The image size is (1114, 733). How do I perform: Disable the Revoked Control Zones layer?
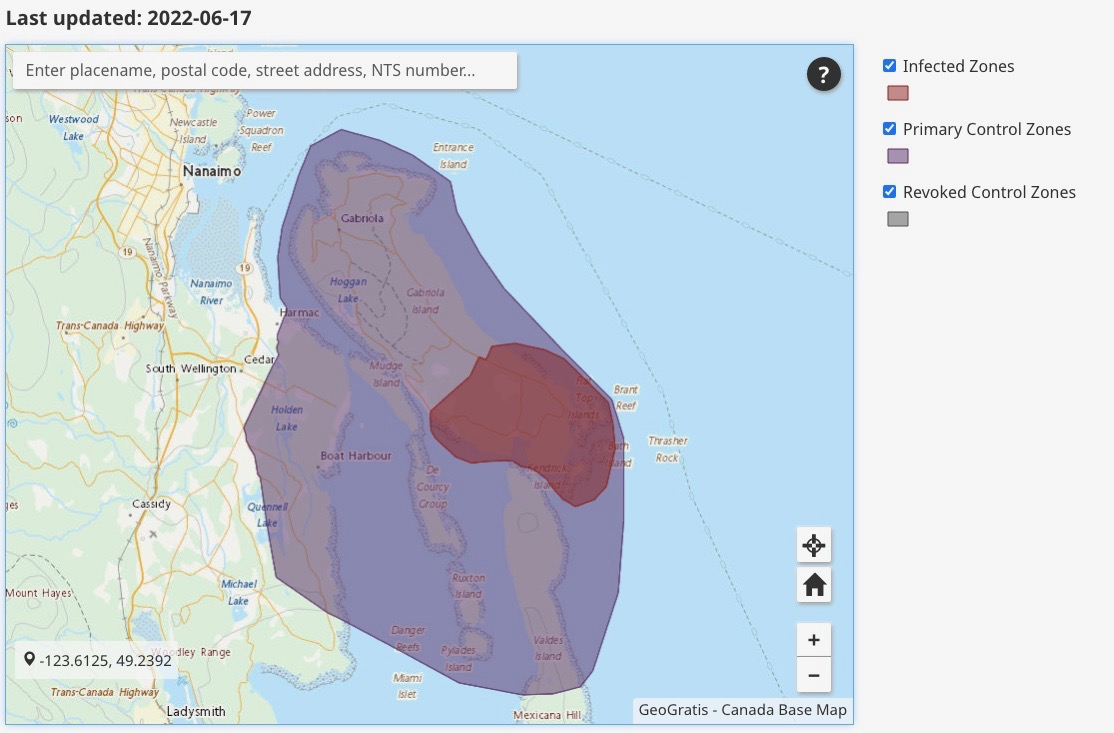pyautogui.click(x=889, y=192)
